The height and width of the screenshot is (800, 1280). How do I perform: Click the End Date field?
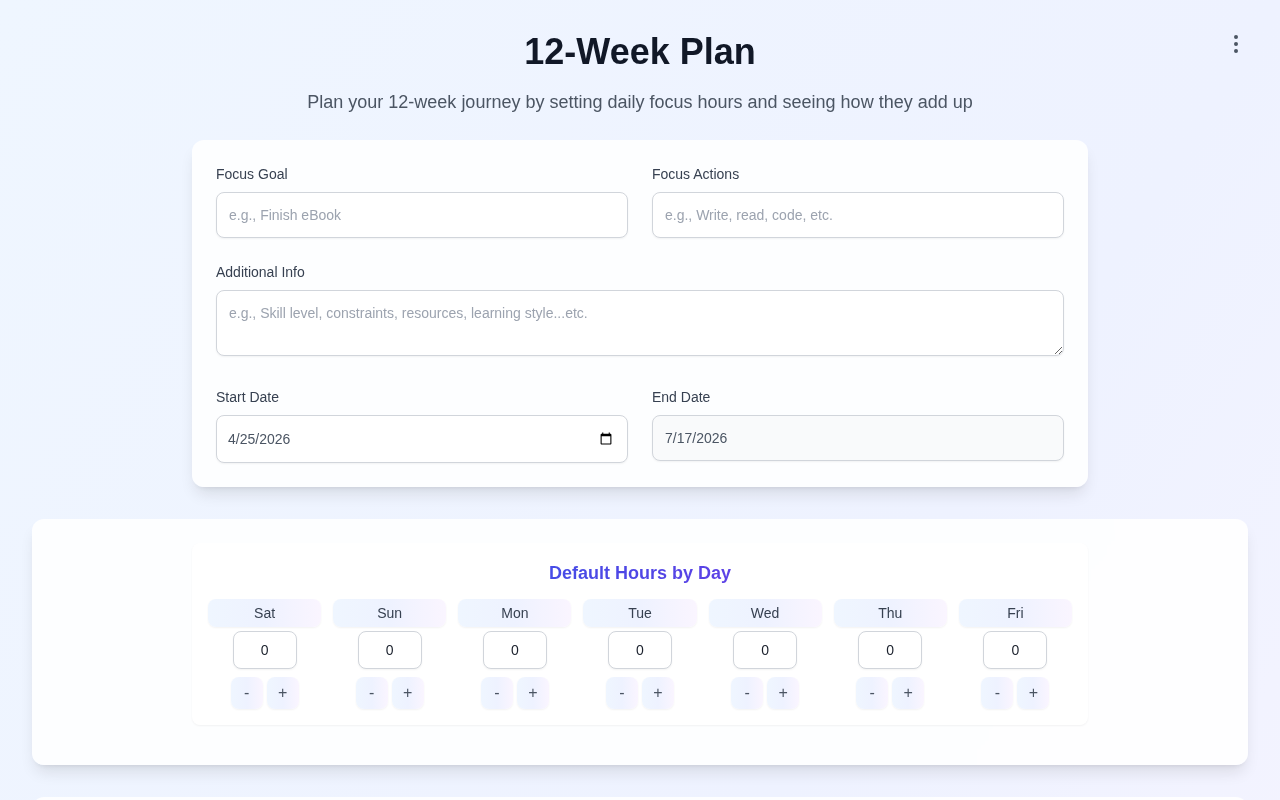pyautogui.click(x=858, y=438)
